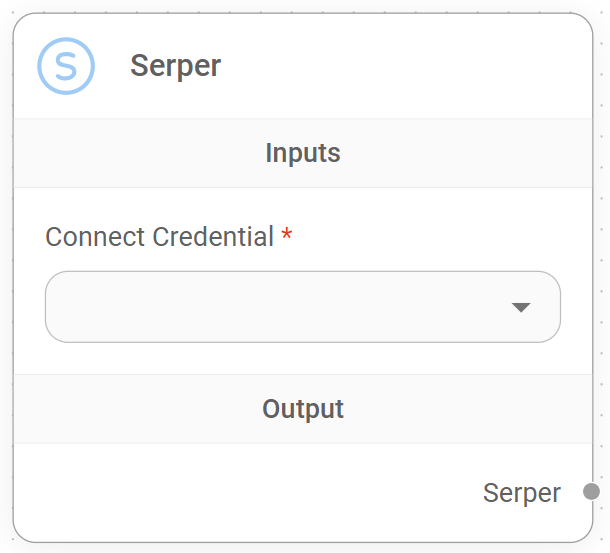The height and width of the screenshot is (553, 610).
Task: Click the red required asterisk marker
Action: pos(287,236)
